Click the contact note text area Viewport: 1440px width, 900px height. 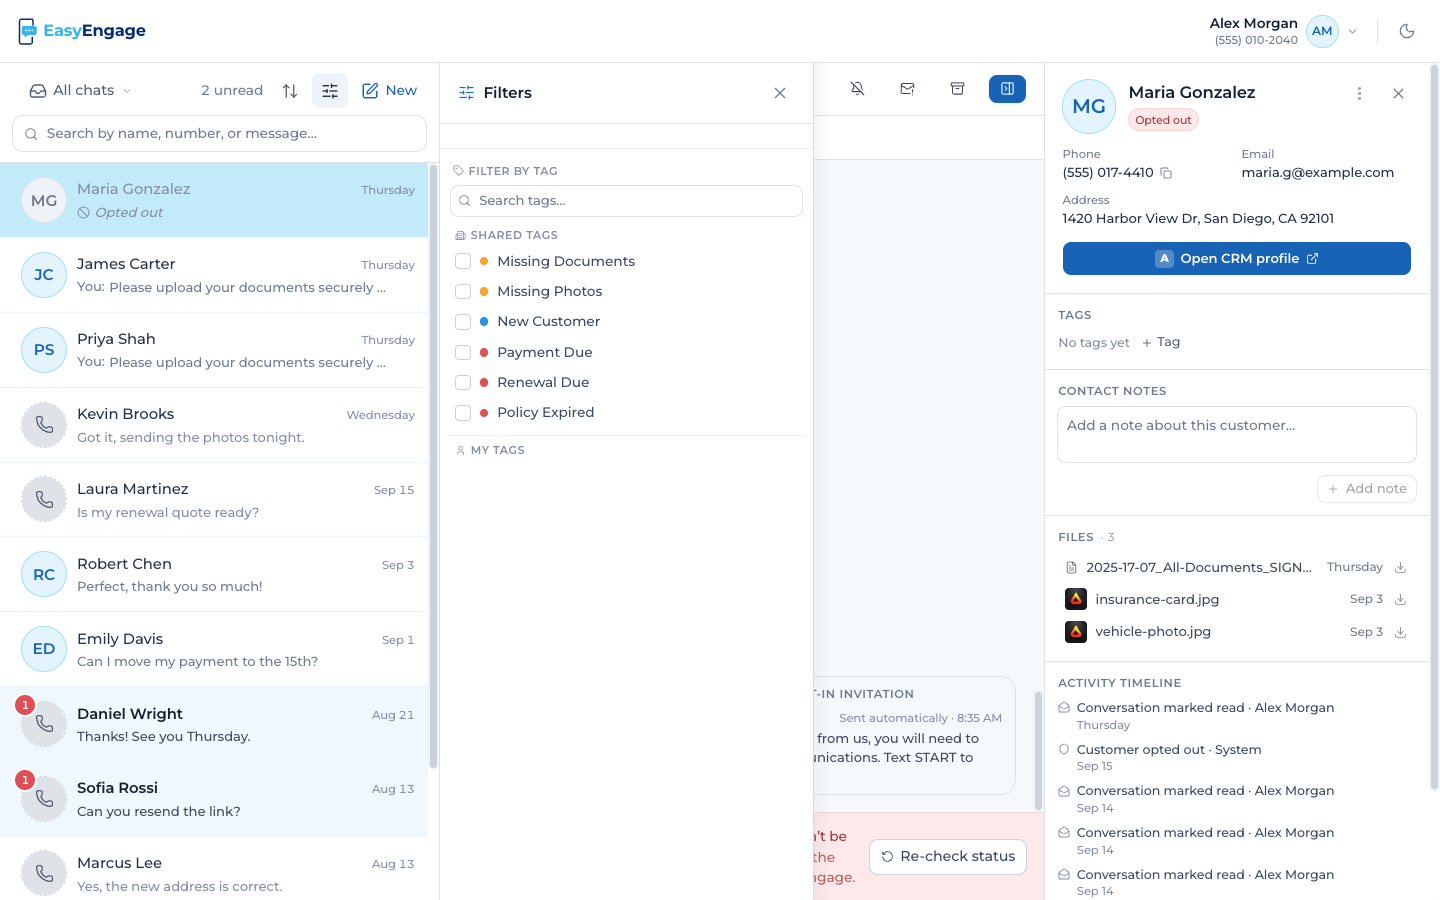tap(1237, 434)
